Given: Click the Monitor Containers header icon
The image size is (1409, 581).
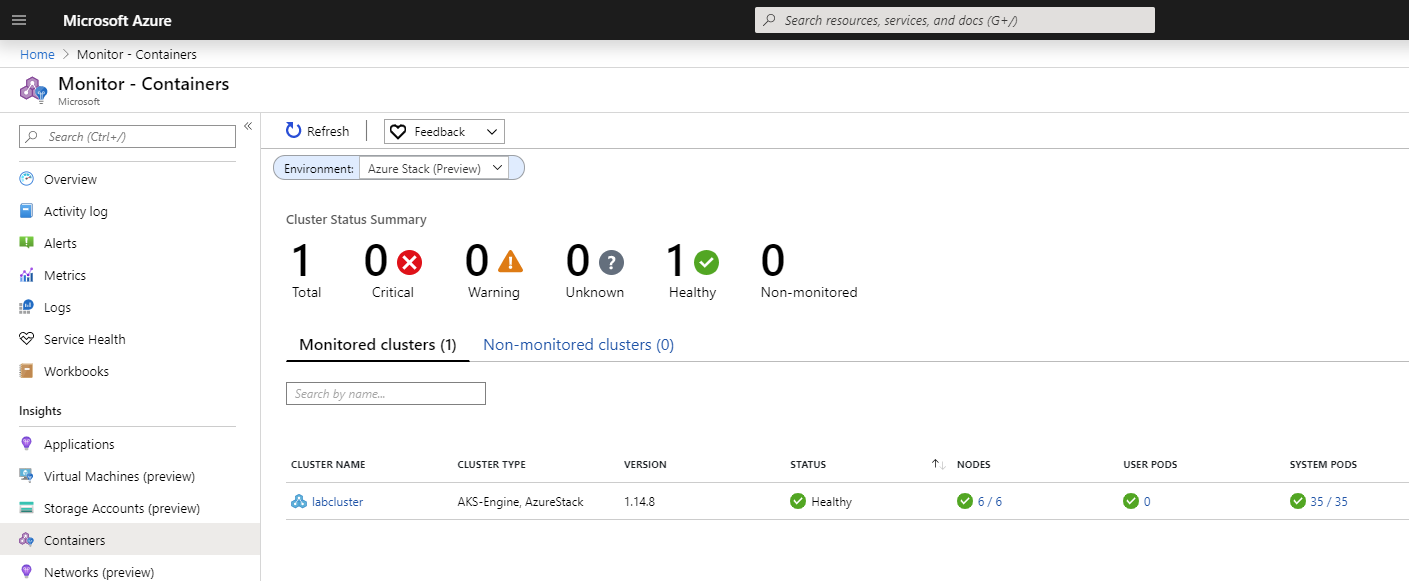Looking at the screenshot, I should (33, 89).
